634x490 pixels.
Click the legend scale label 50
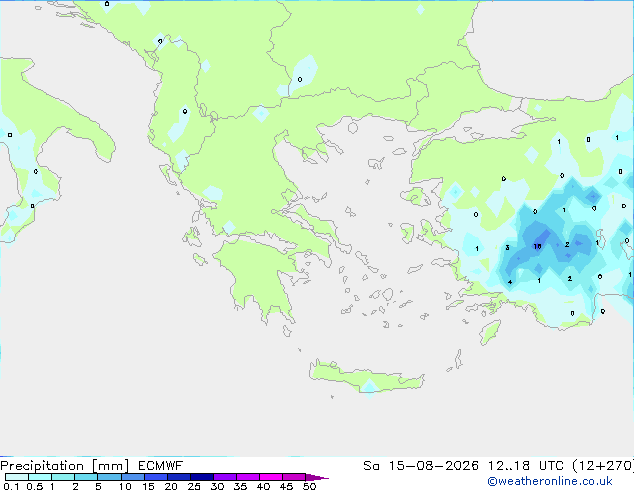click(309, 486)
